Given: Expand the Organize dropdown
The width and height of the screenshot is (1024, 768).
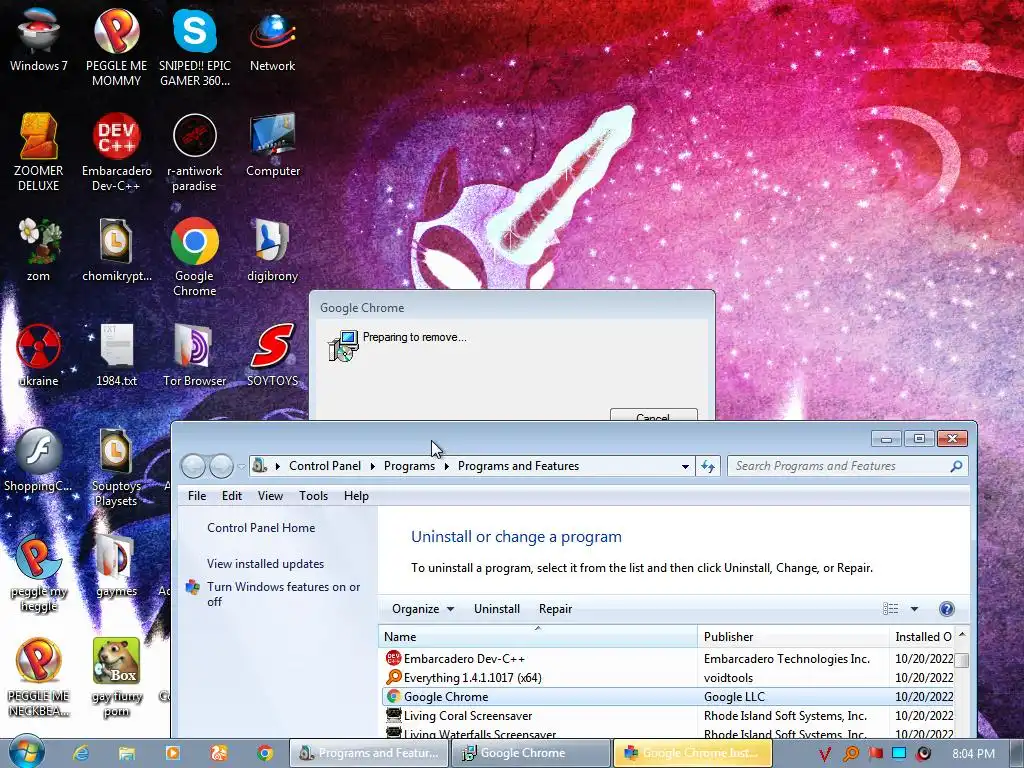Looking at the screenshot, I should pyautogui.click(x=423, y=609).
